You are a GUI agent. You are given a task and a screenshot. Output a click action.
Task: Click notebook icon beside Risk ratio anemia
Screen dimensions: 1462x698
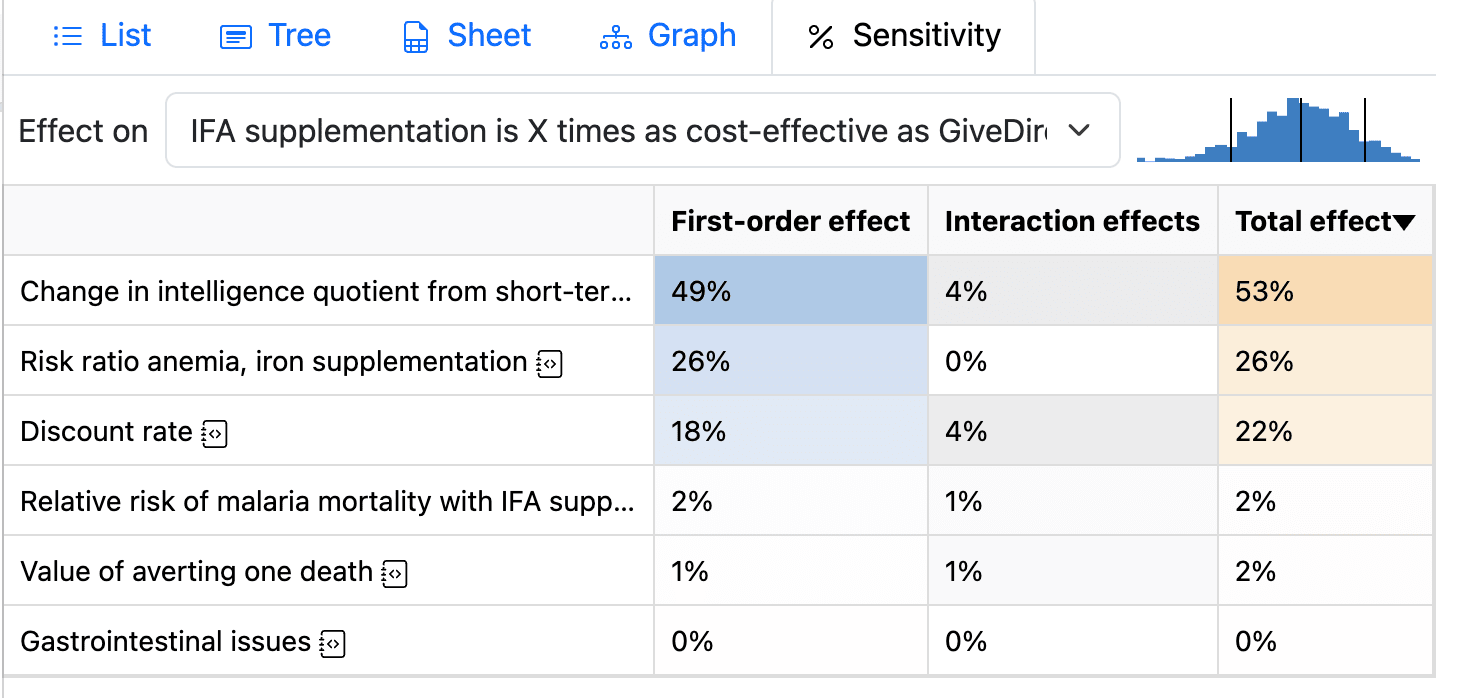(549, 363)
